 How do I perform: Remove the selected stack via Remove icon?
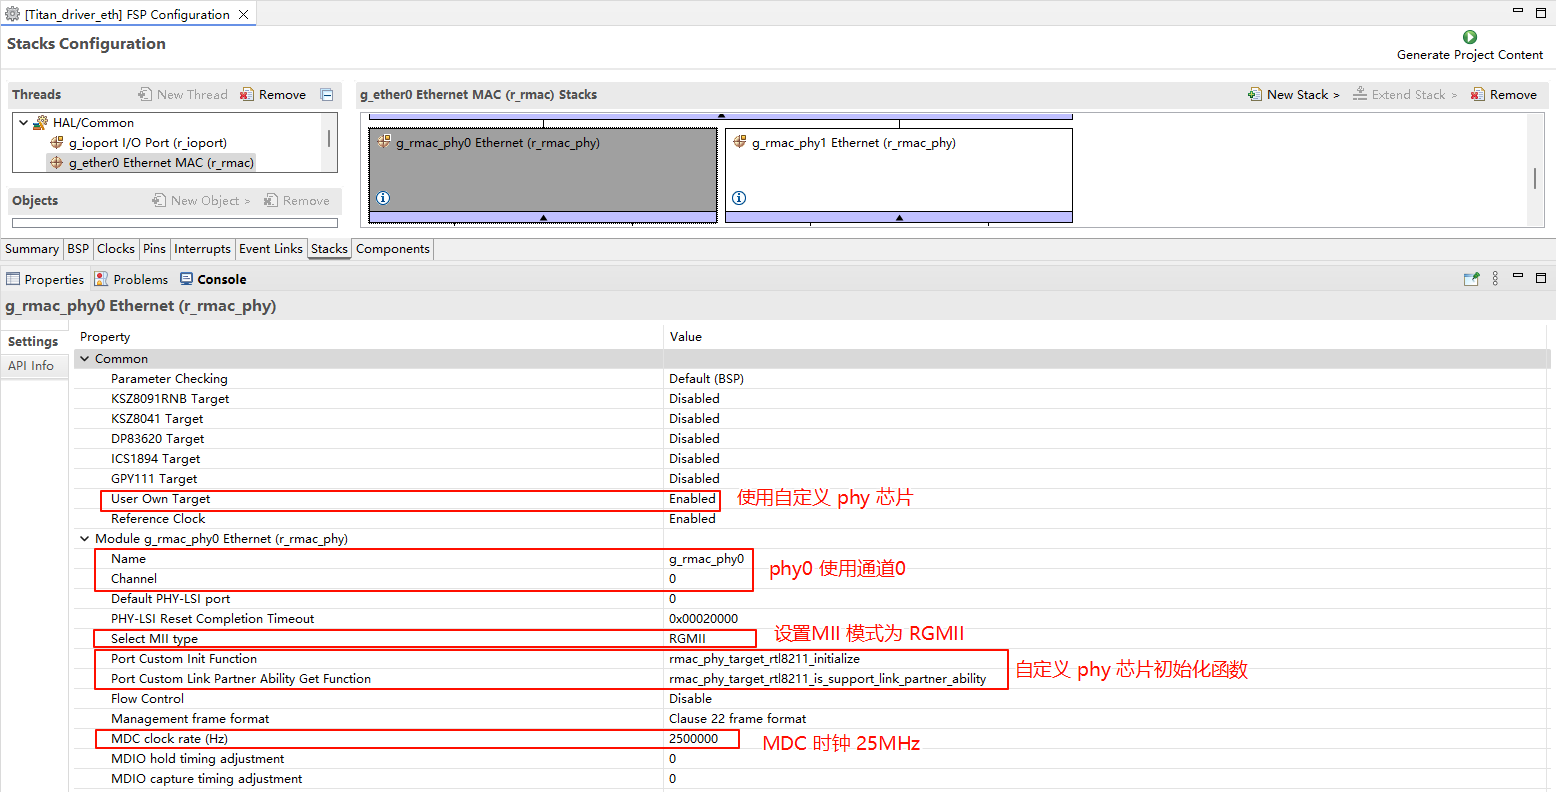(1477, 95)
